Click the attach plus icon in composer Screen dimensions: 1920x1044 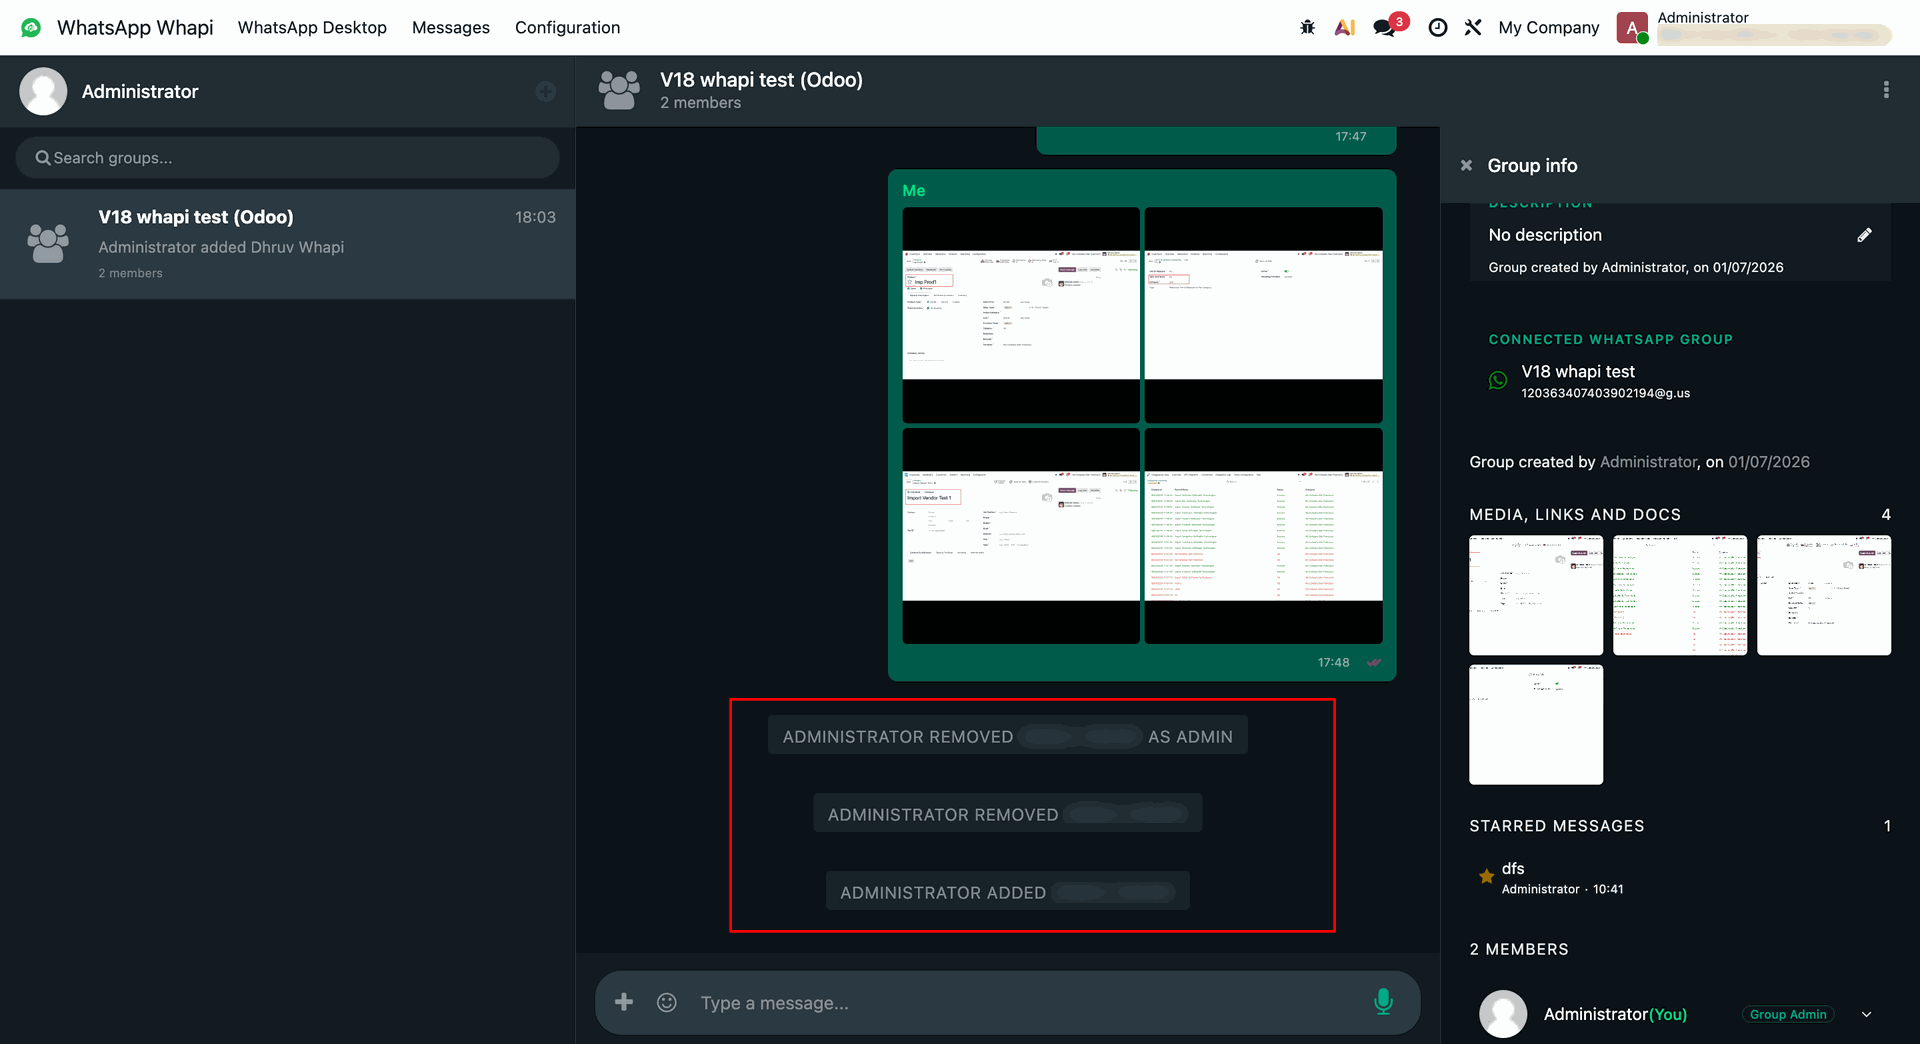tap(623, 1002)
